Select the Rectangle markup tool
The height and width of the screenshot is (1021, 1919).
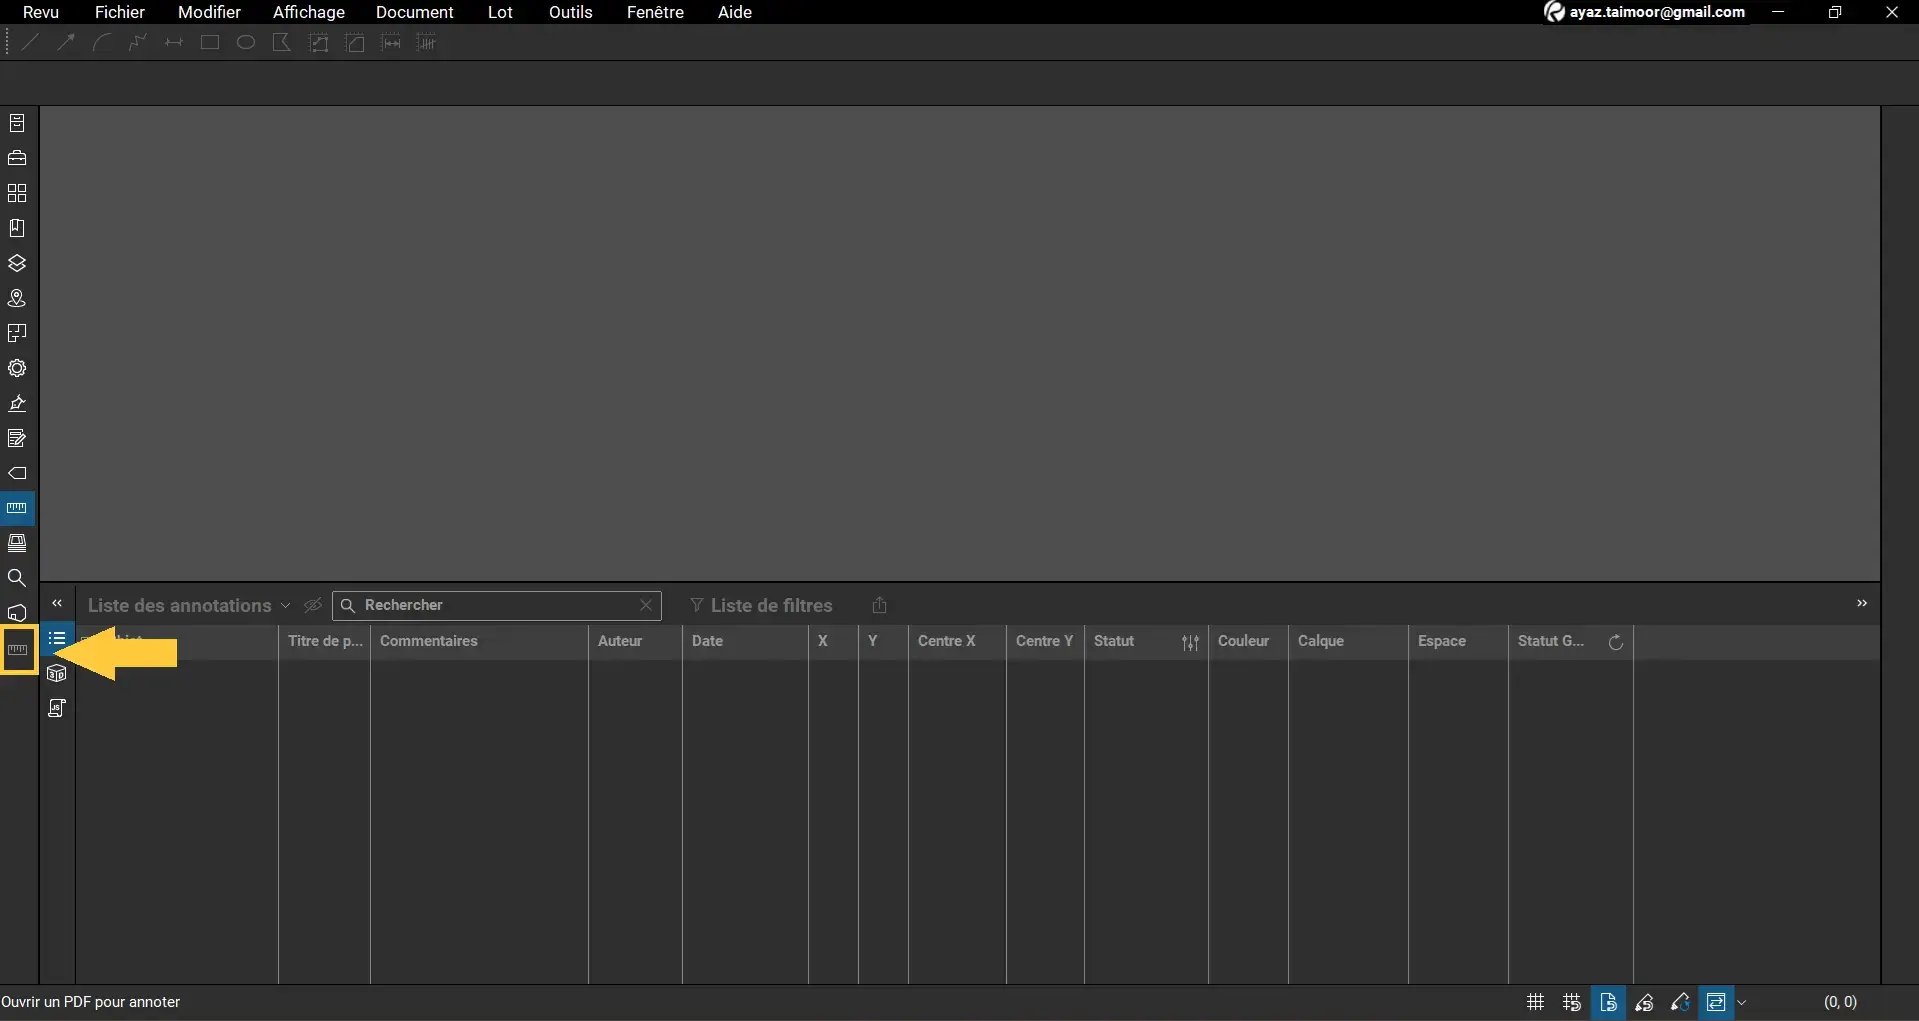click(210, 42)
